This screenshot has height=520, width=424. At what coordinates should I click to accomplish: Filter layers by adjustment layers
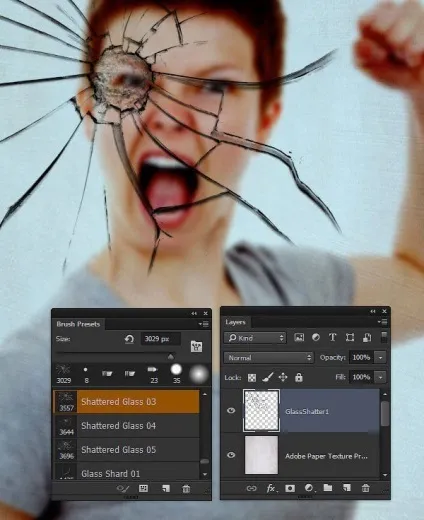point(316,337)
